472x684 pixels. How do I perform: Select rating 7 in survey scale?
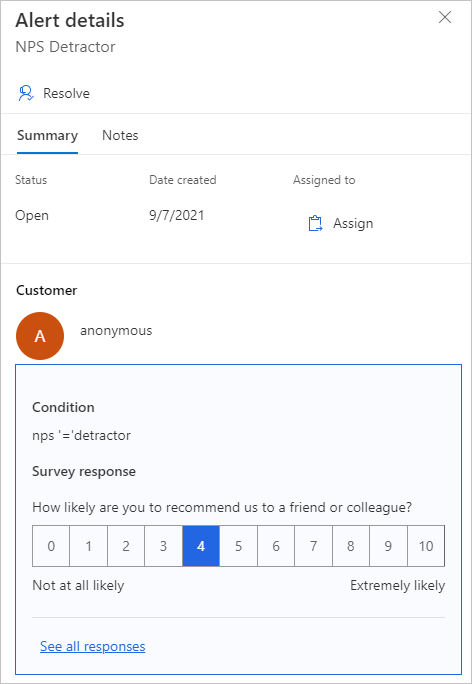tap(314, 546)
